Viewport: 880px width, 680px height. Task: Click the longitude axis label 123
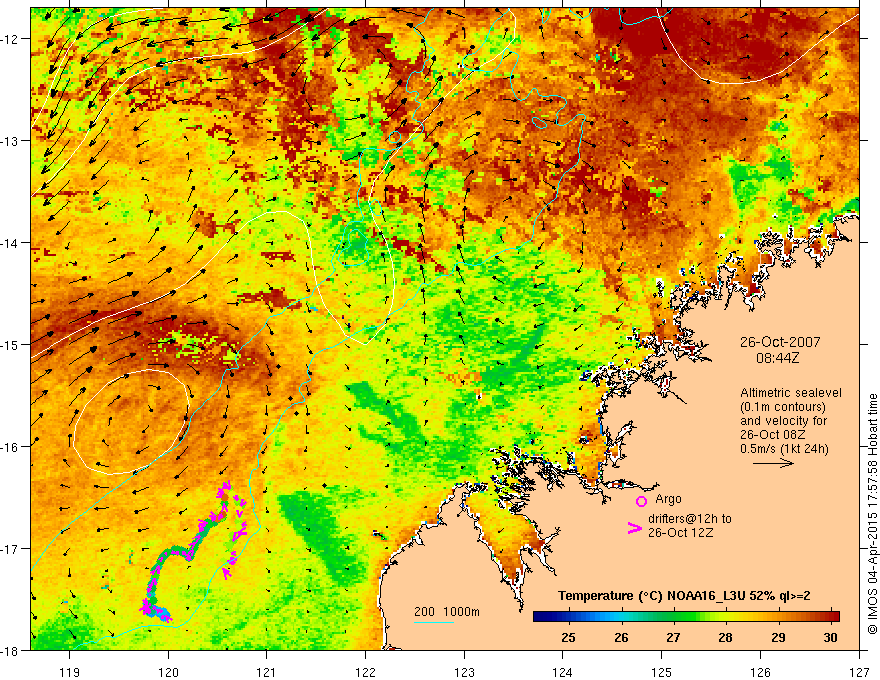coord(464,672)
